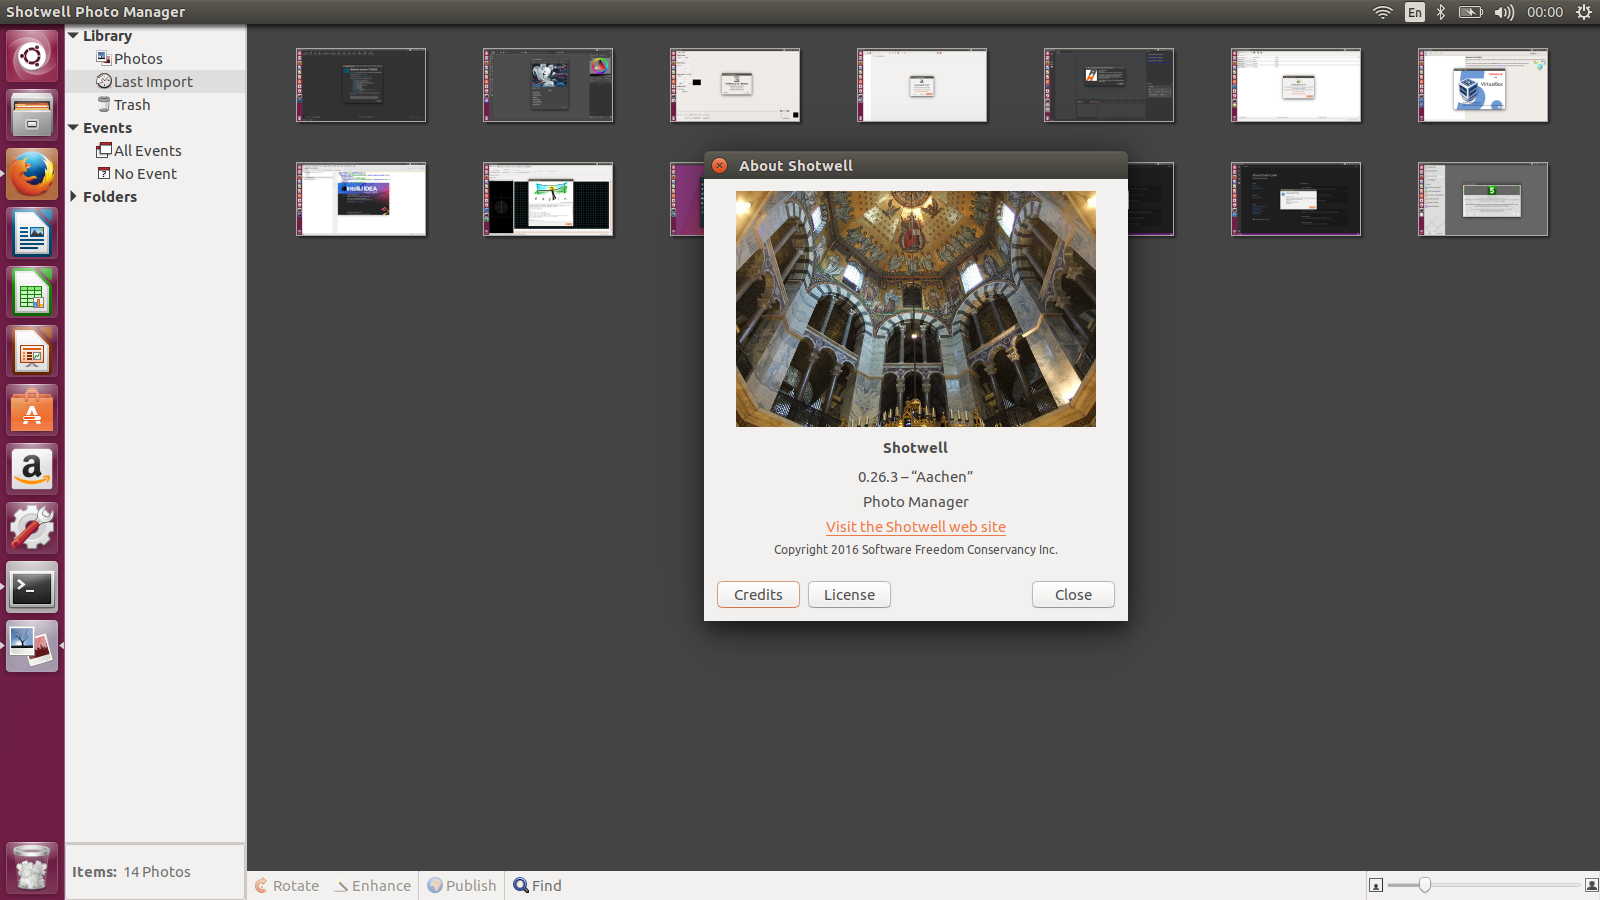Launch Terminal from the launcher
The height and width of the screenshot is (900, 1600).
tap(32, 587)
